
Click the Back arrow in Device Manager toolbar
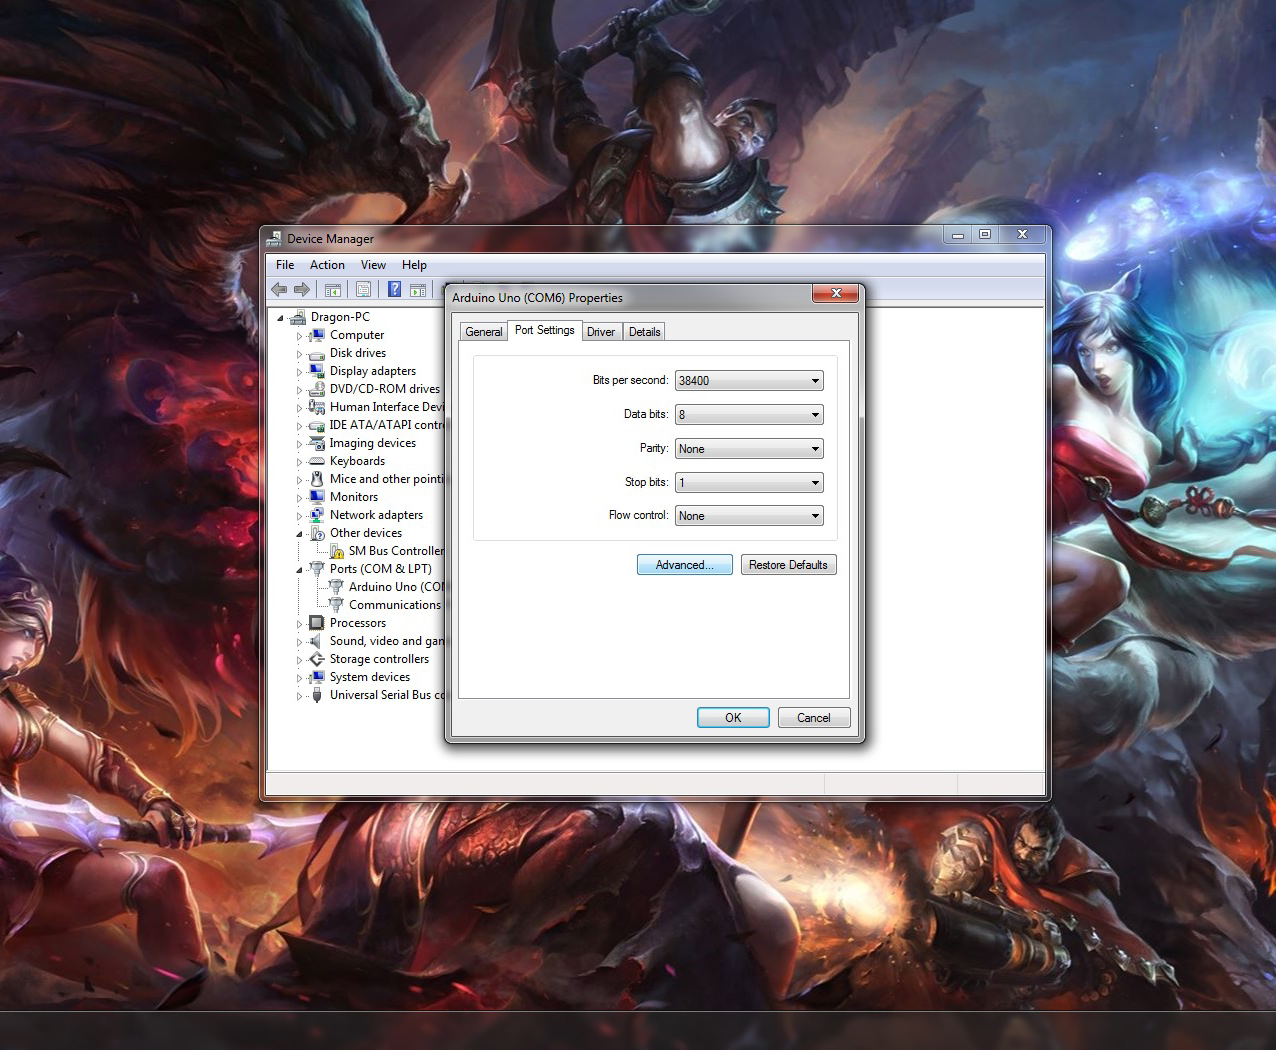coord(279,290)
